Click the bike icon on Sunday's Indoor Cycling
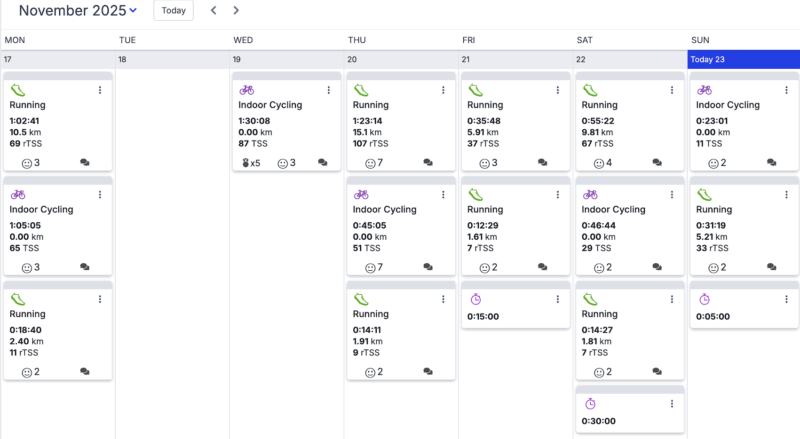This screenshot has width=800, height=439. (705, 90)
